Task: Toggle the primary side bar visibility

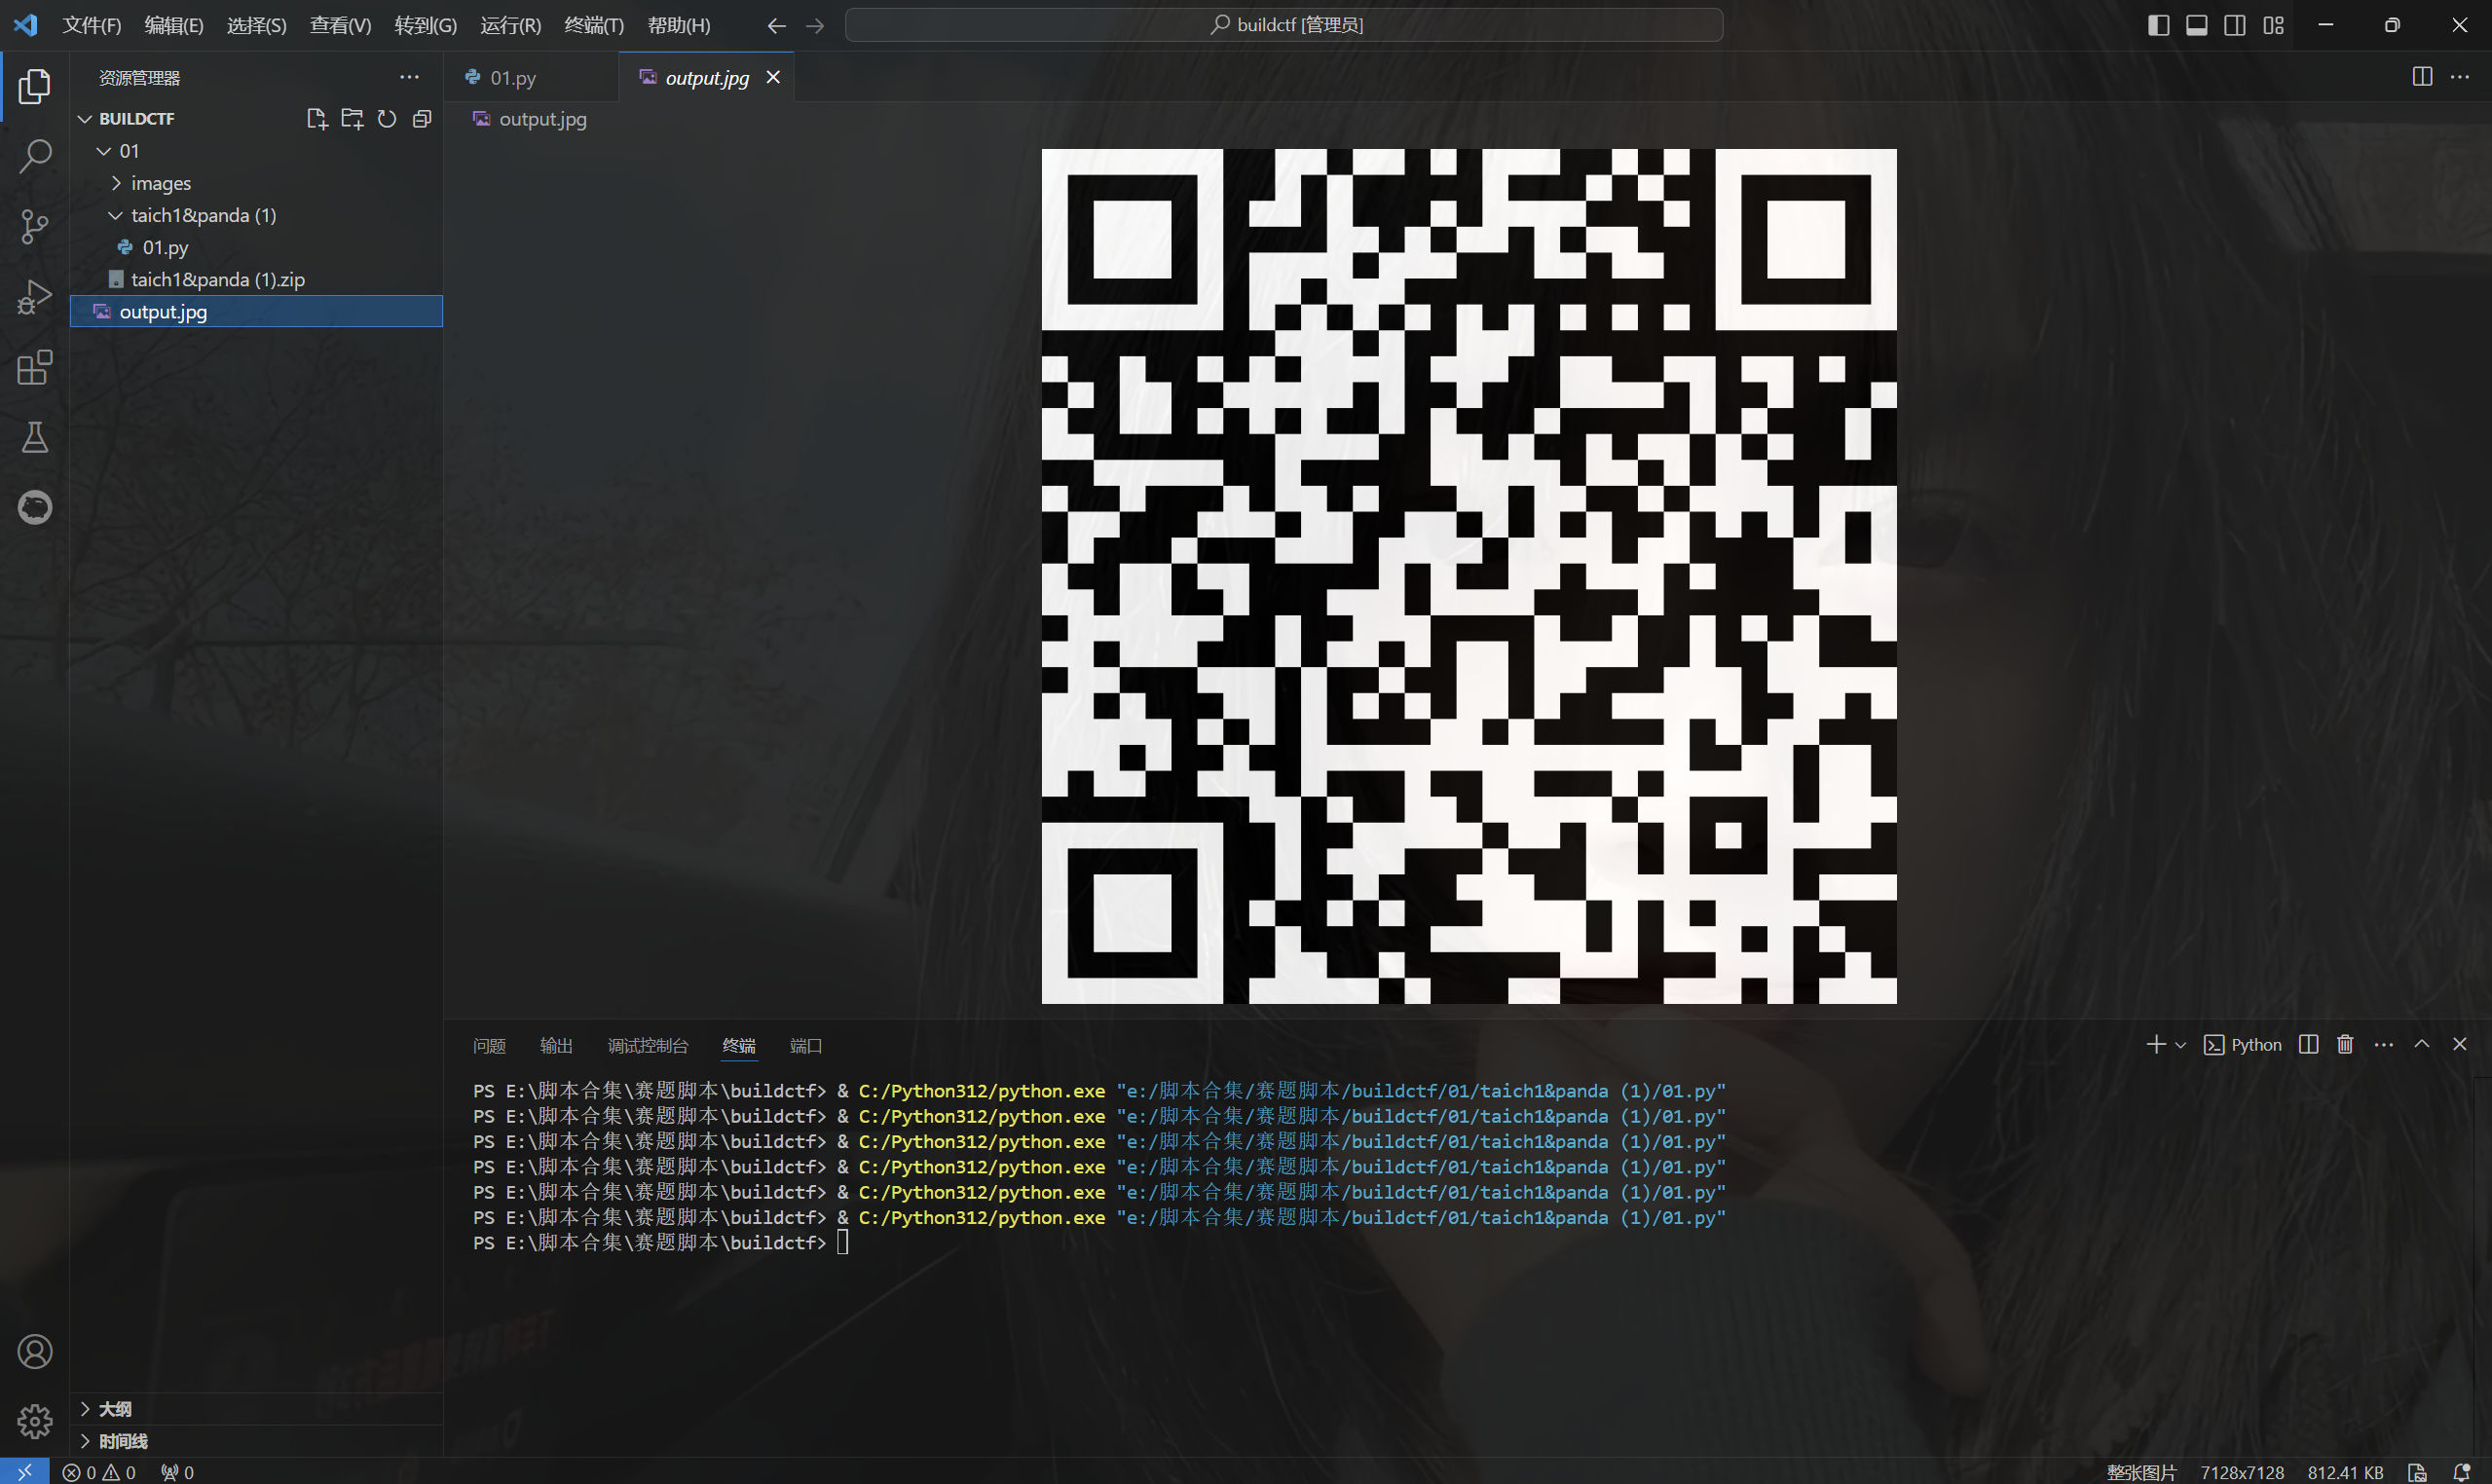Action: tap(2158, 26)
